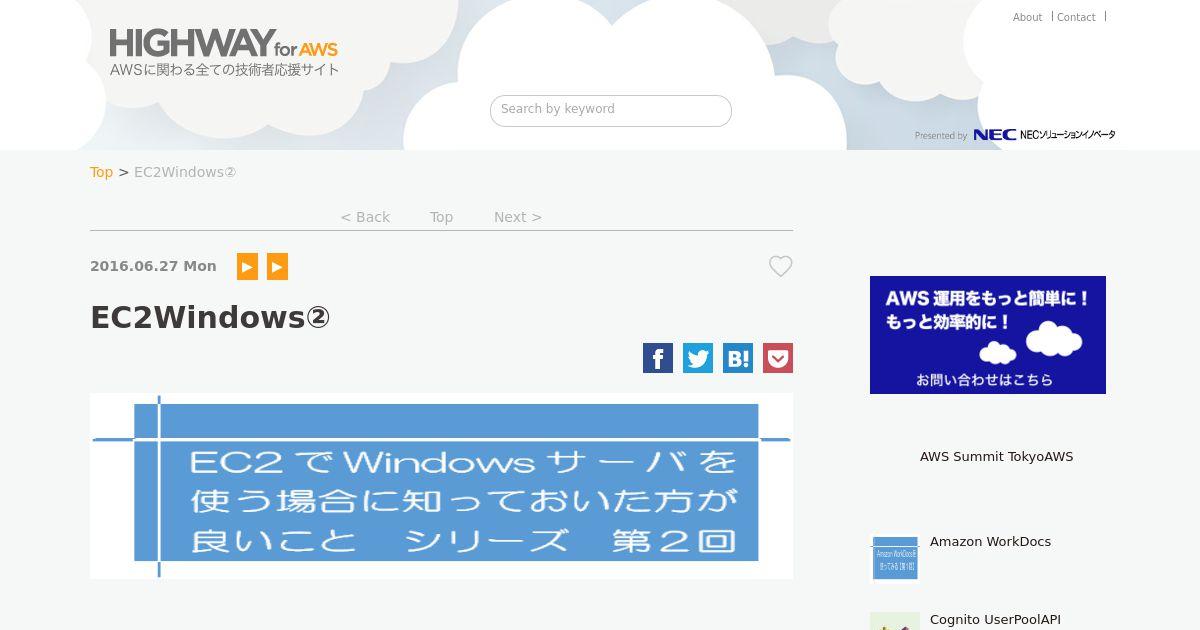
Task: Click the first orange arrow tag icon
Action: pyautogui.click(x=247, y=266)
